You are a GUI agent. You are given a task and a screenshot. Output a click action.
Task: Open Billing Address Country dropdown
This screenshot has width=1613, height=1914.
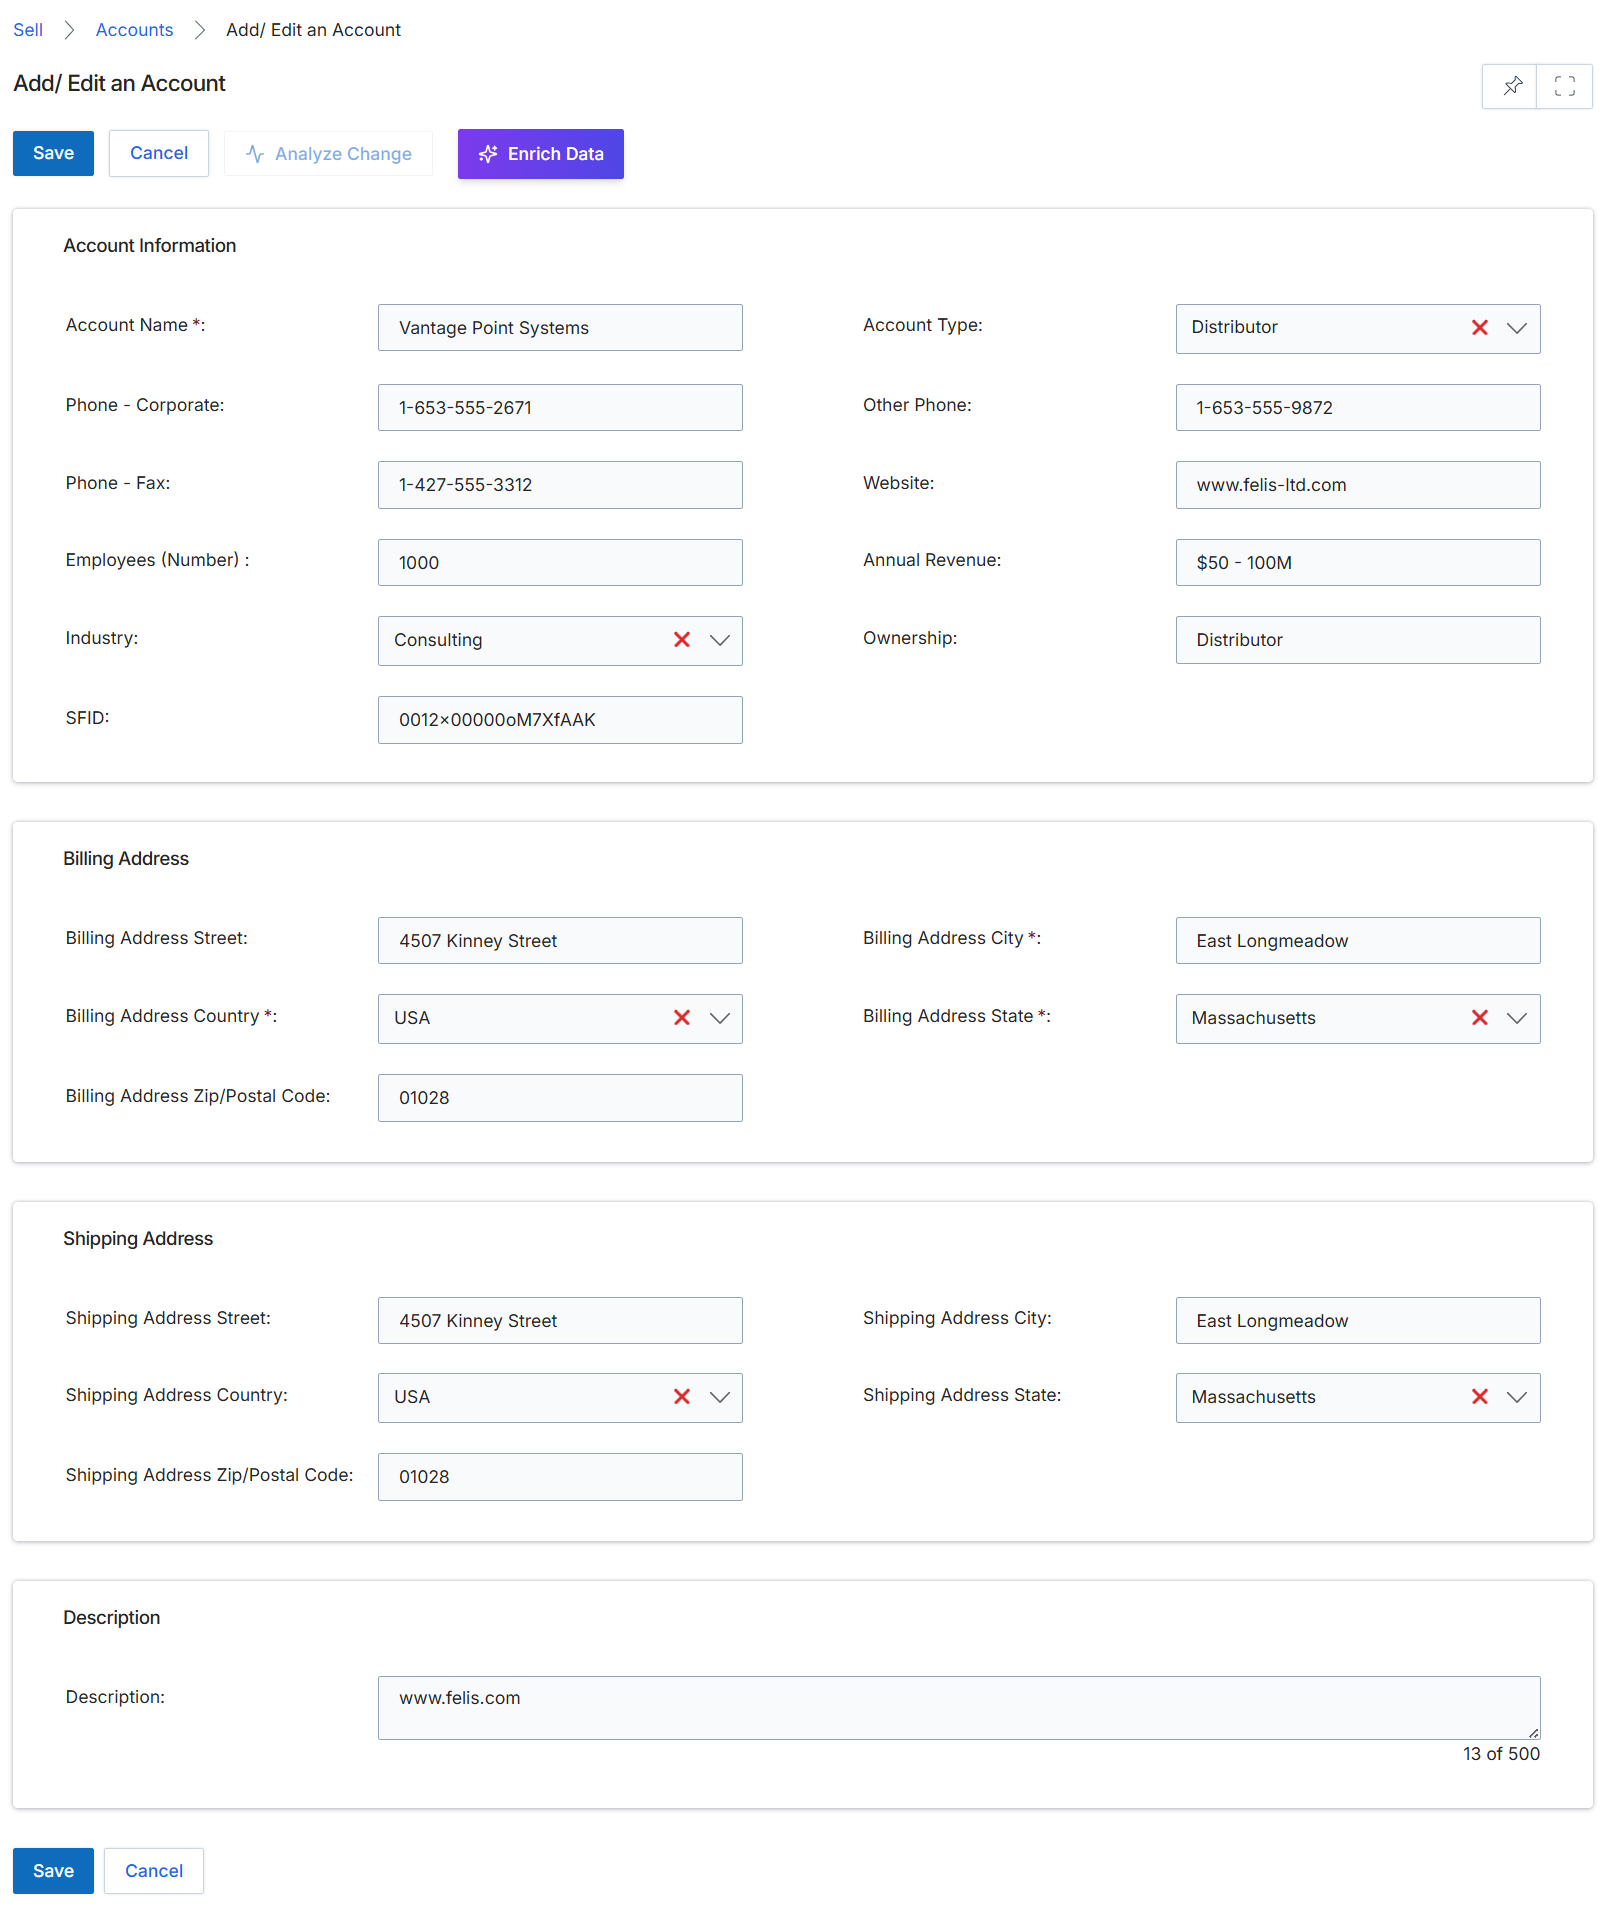tap(719, 1018)
